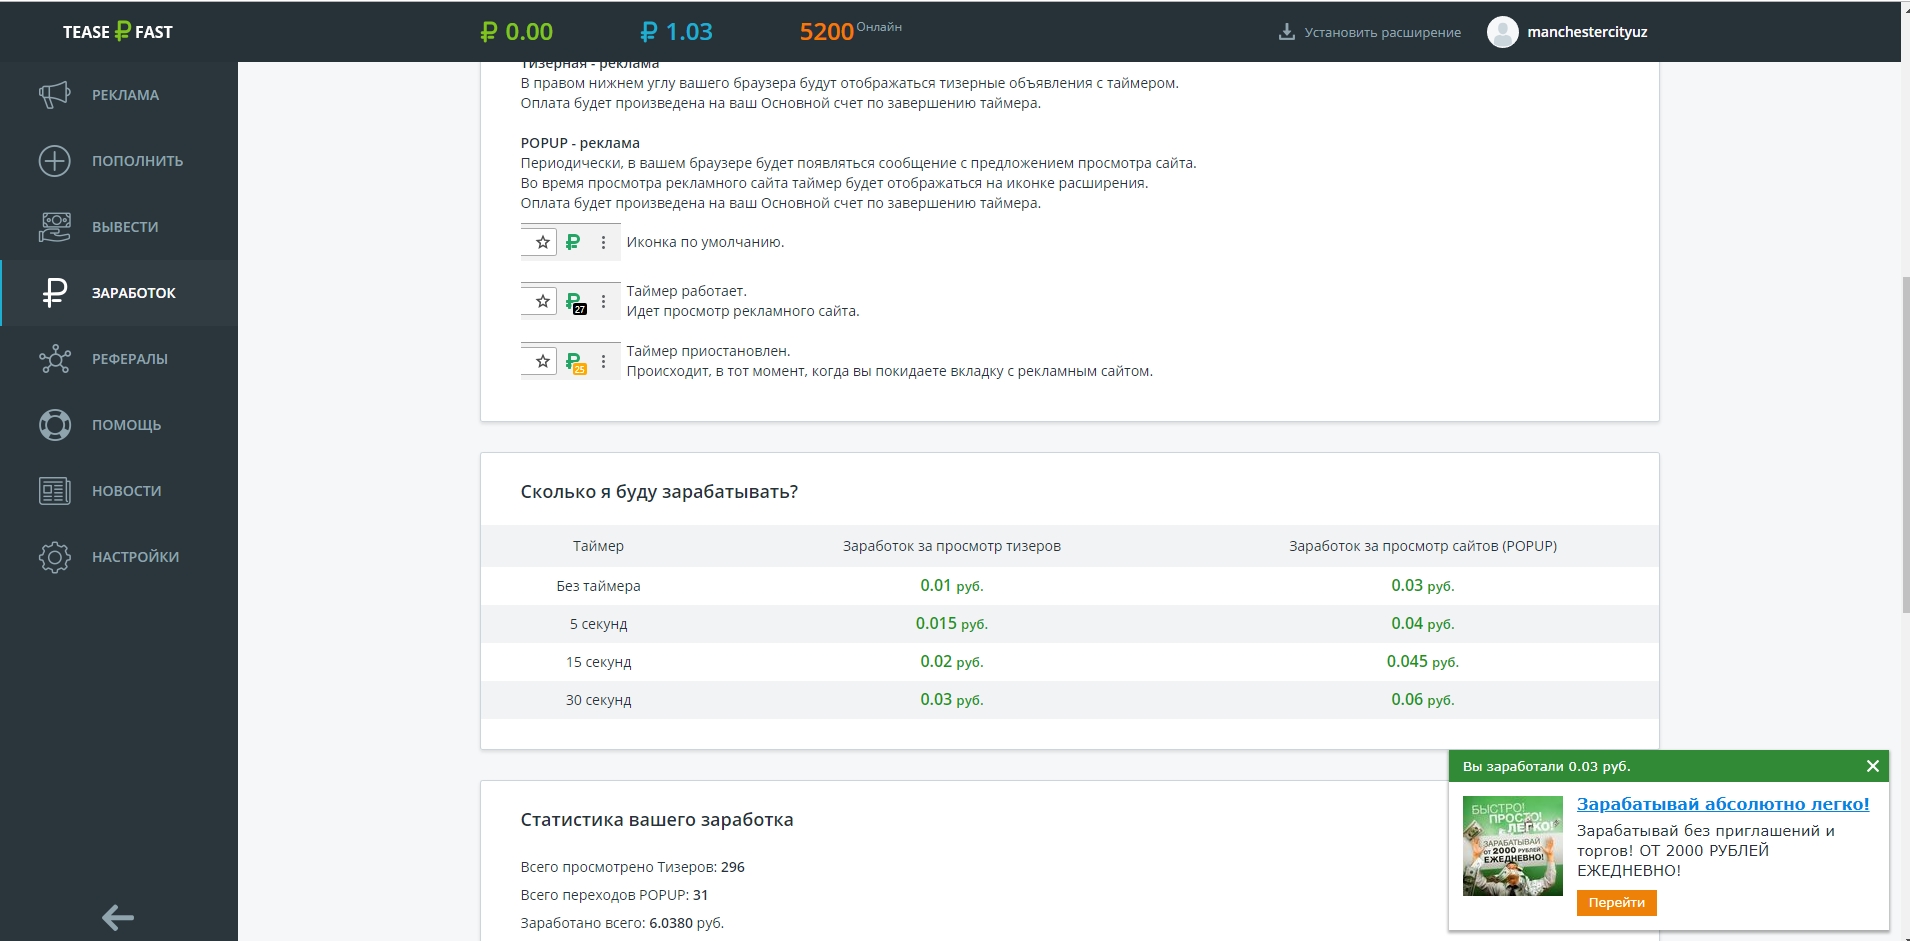1910x941 pixels.
Task: Open the Настройки gear icon
Action: click(x=55, y=557)
